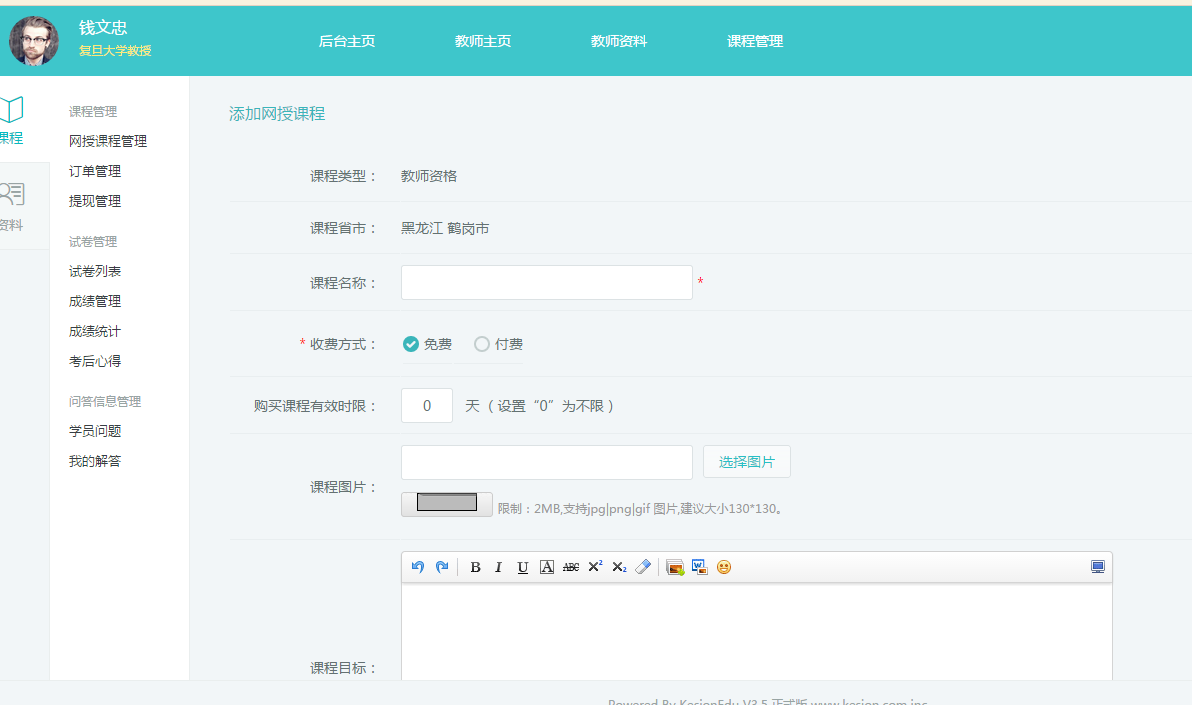Screen dimensions: 1192x705
Task: Insert an emoticon in the editor
Action: point(723,567)
